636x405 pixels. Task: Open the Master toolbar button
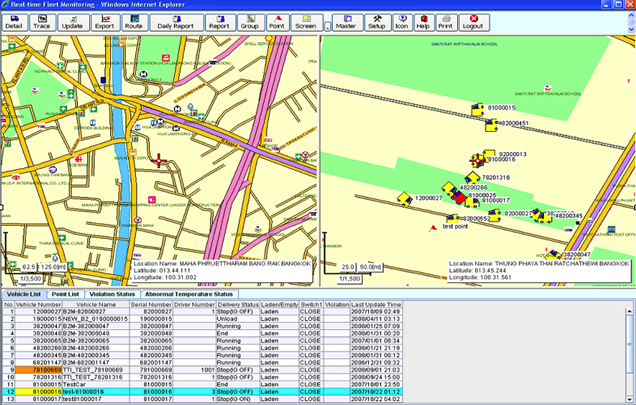pos(347,22)
